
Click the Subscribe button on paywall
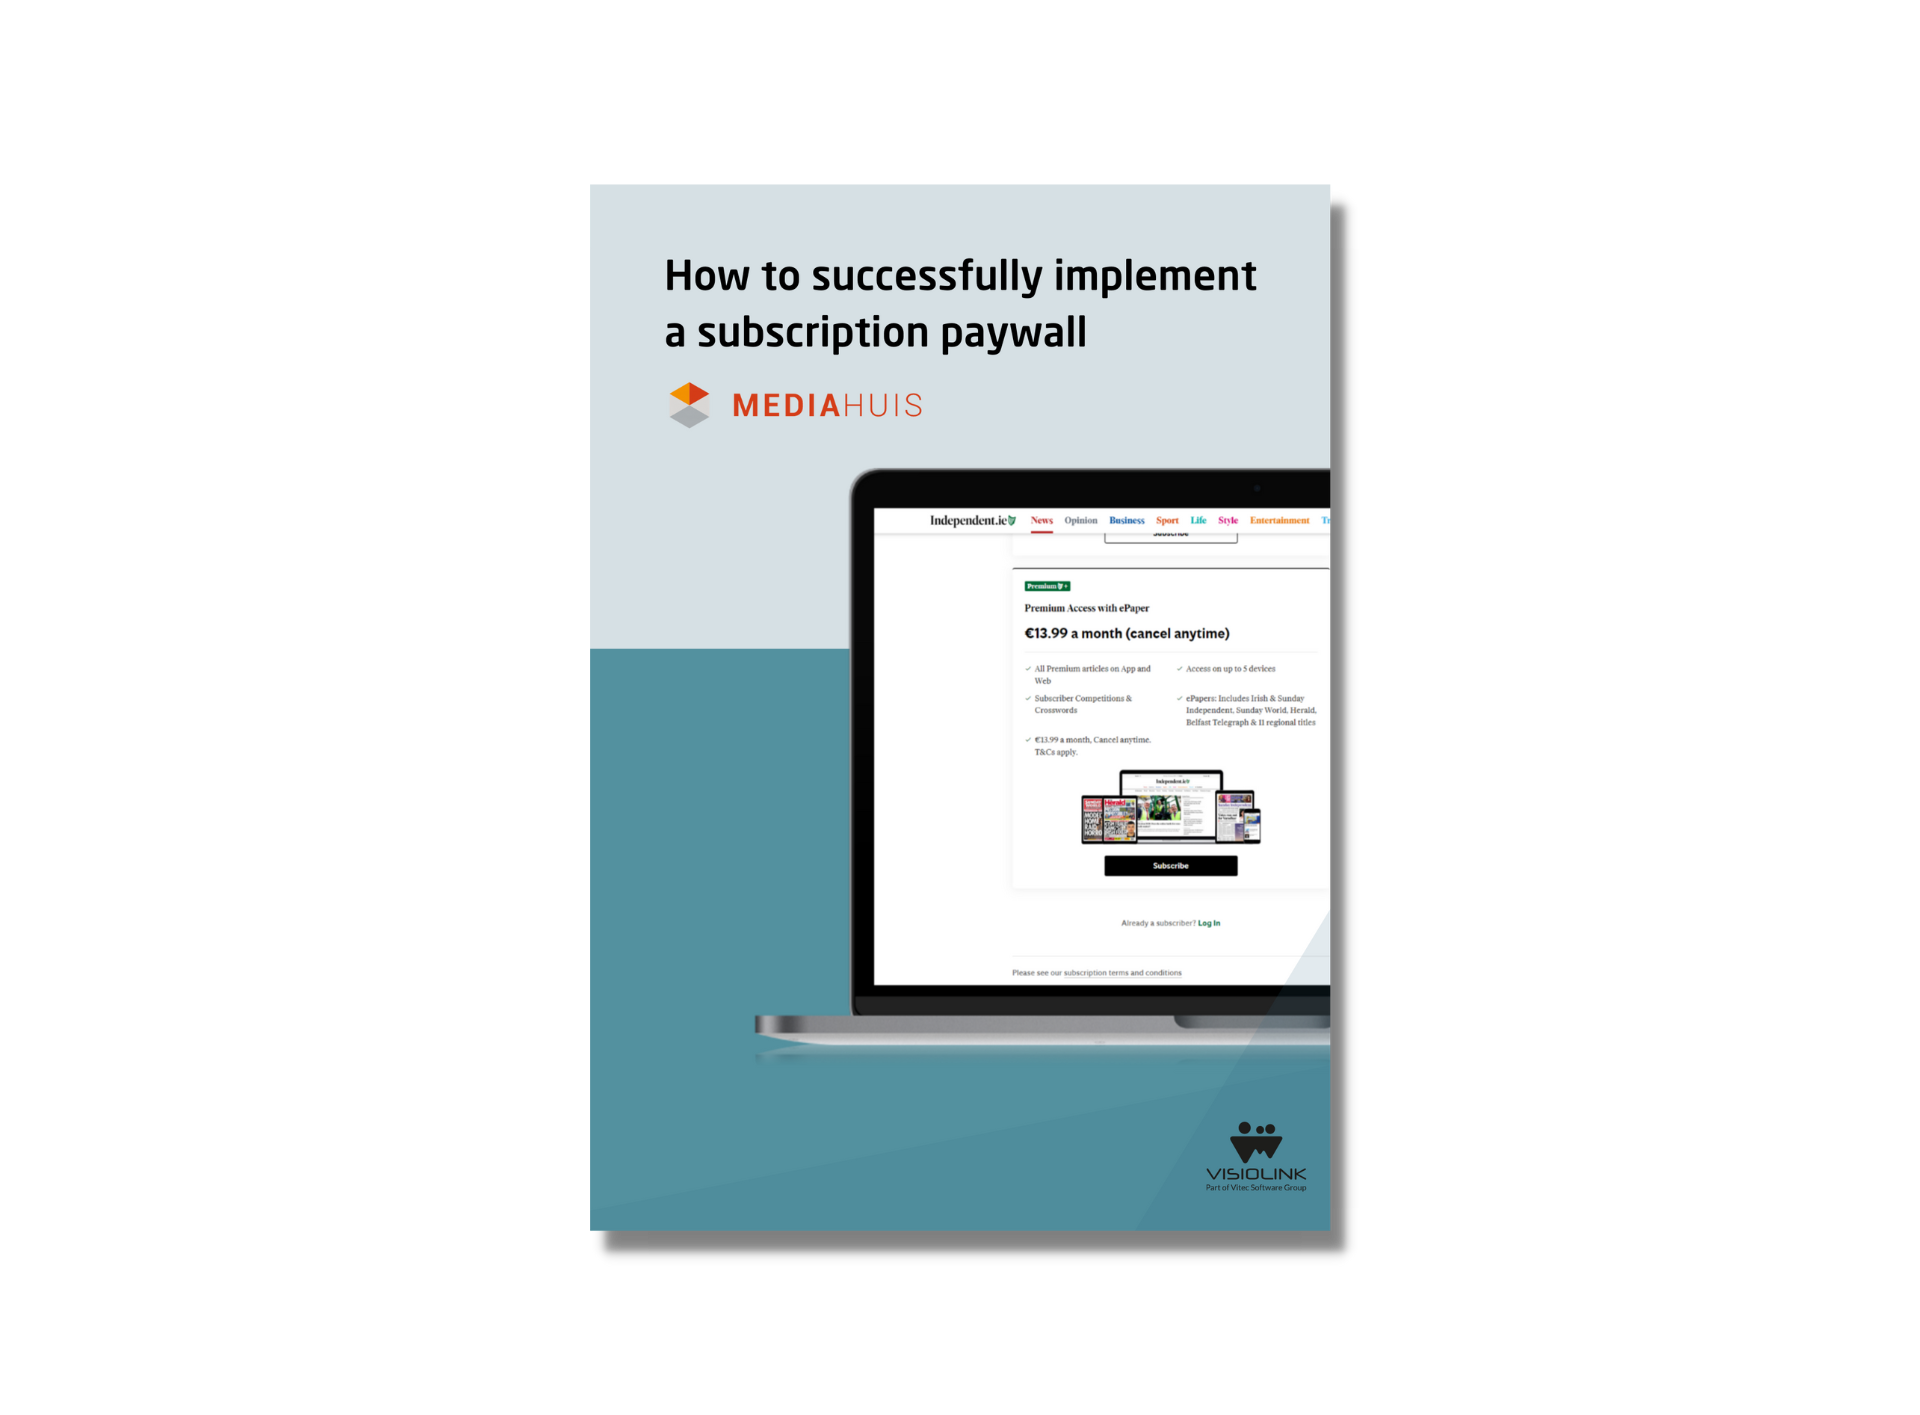pyautogui.click(x=1170, y=866)
